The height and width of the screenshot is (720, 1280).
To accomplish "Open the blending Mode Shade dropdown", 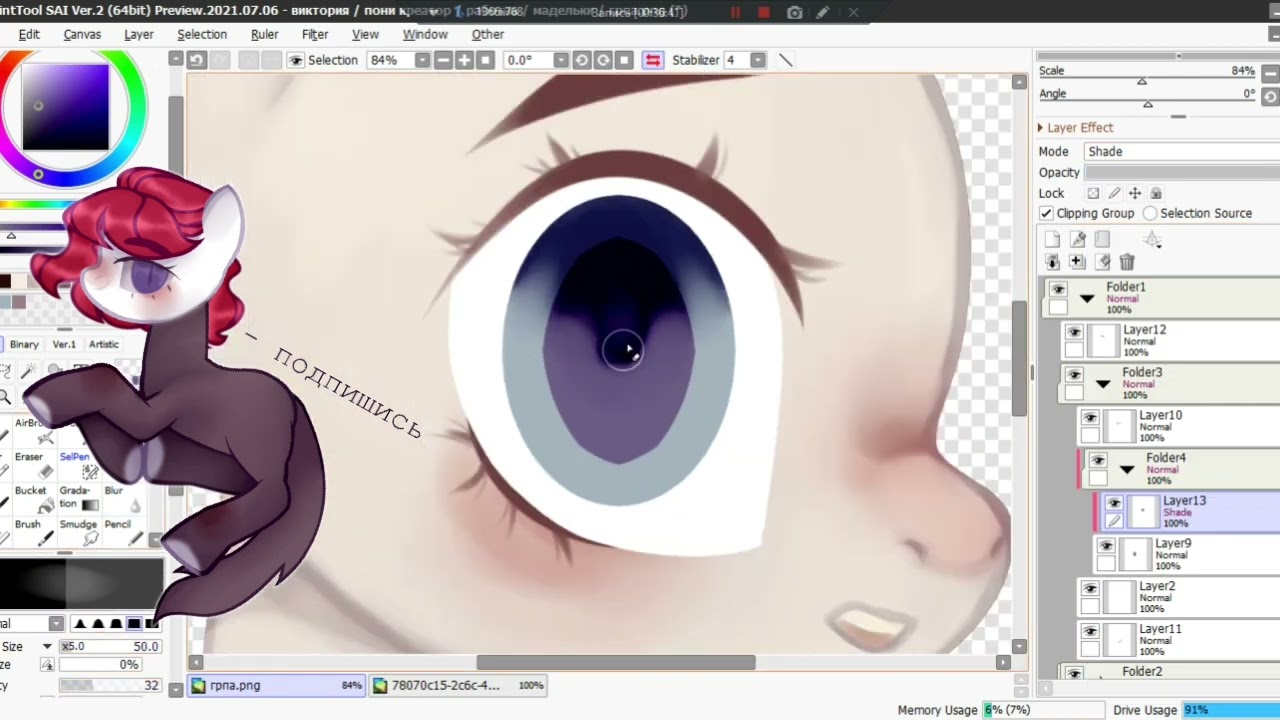I will tap(1181, 151).
